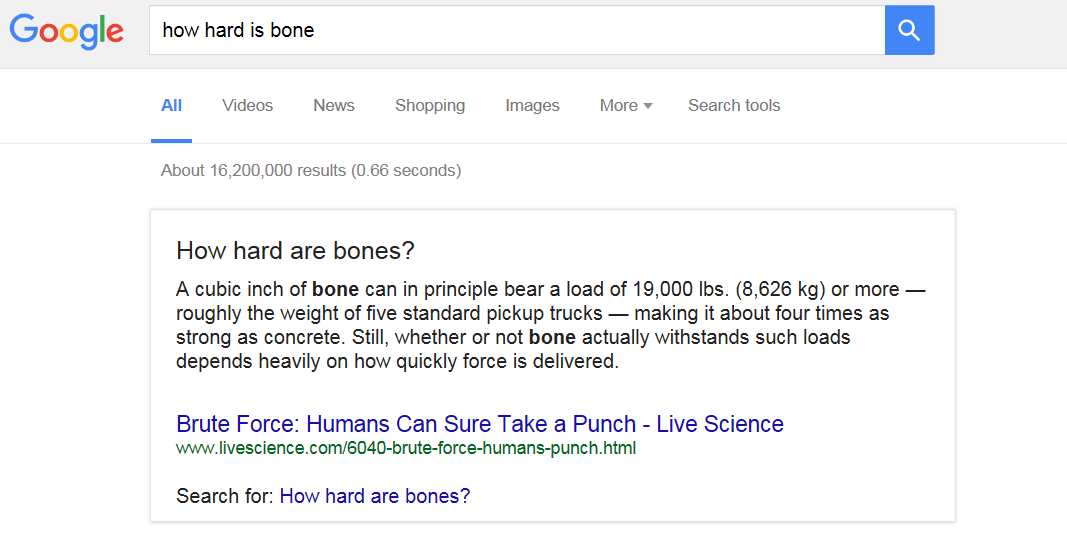
Task: Open Search tools
Action: 734,106
